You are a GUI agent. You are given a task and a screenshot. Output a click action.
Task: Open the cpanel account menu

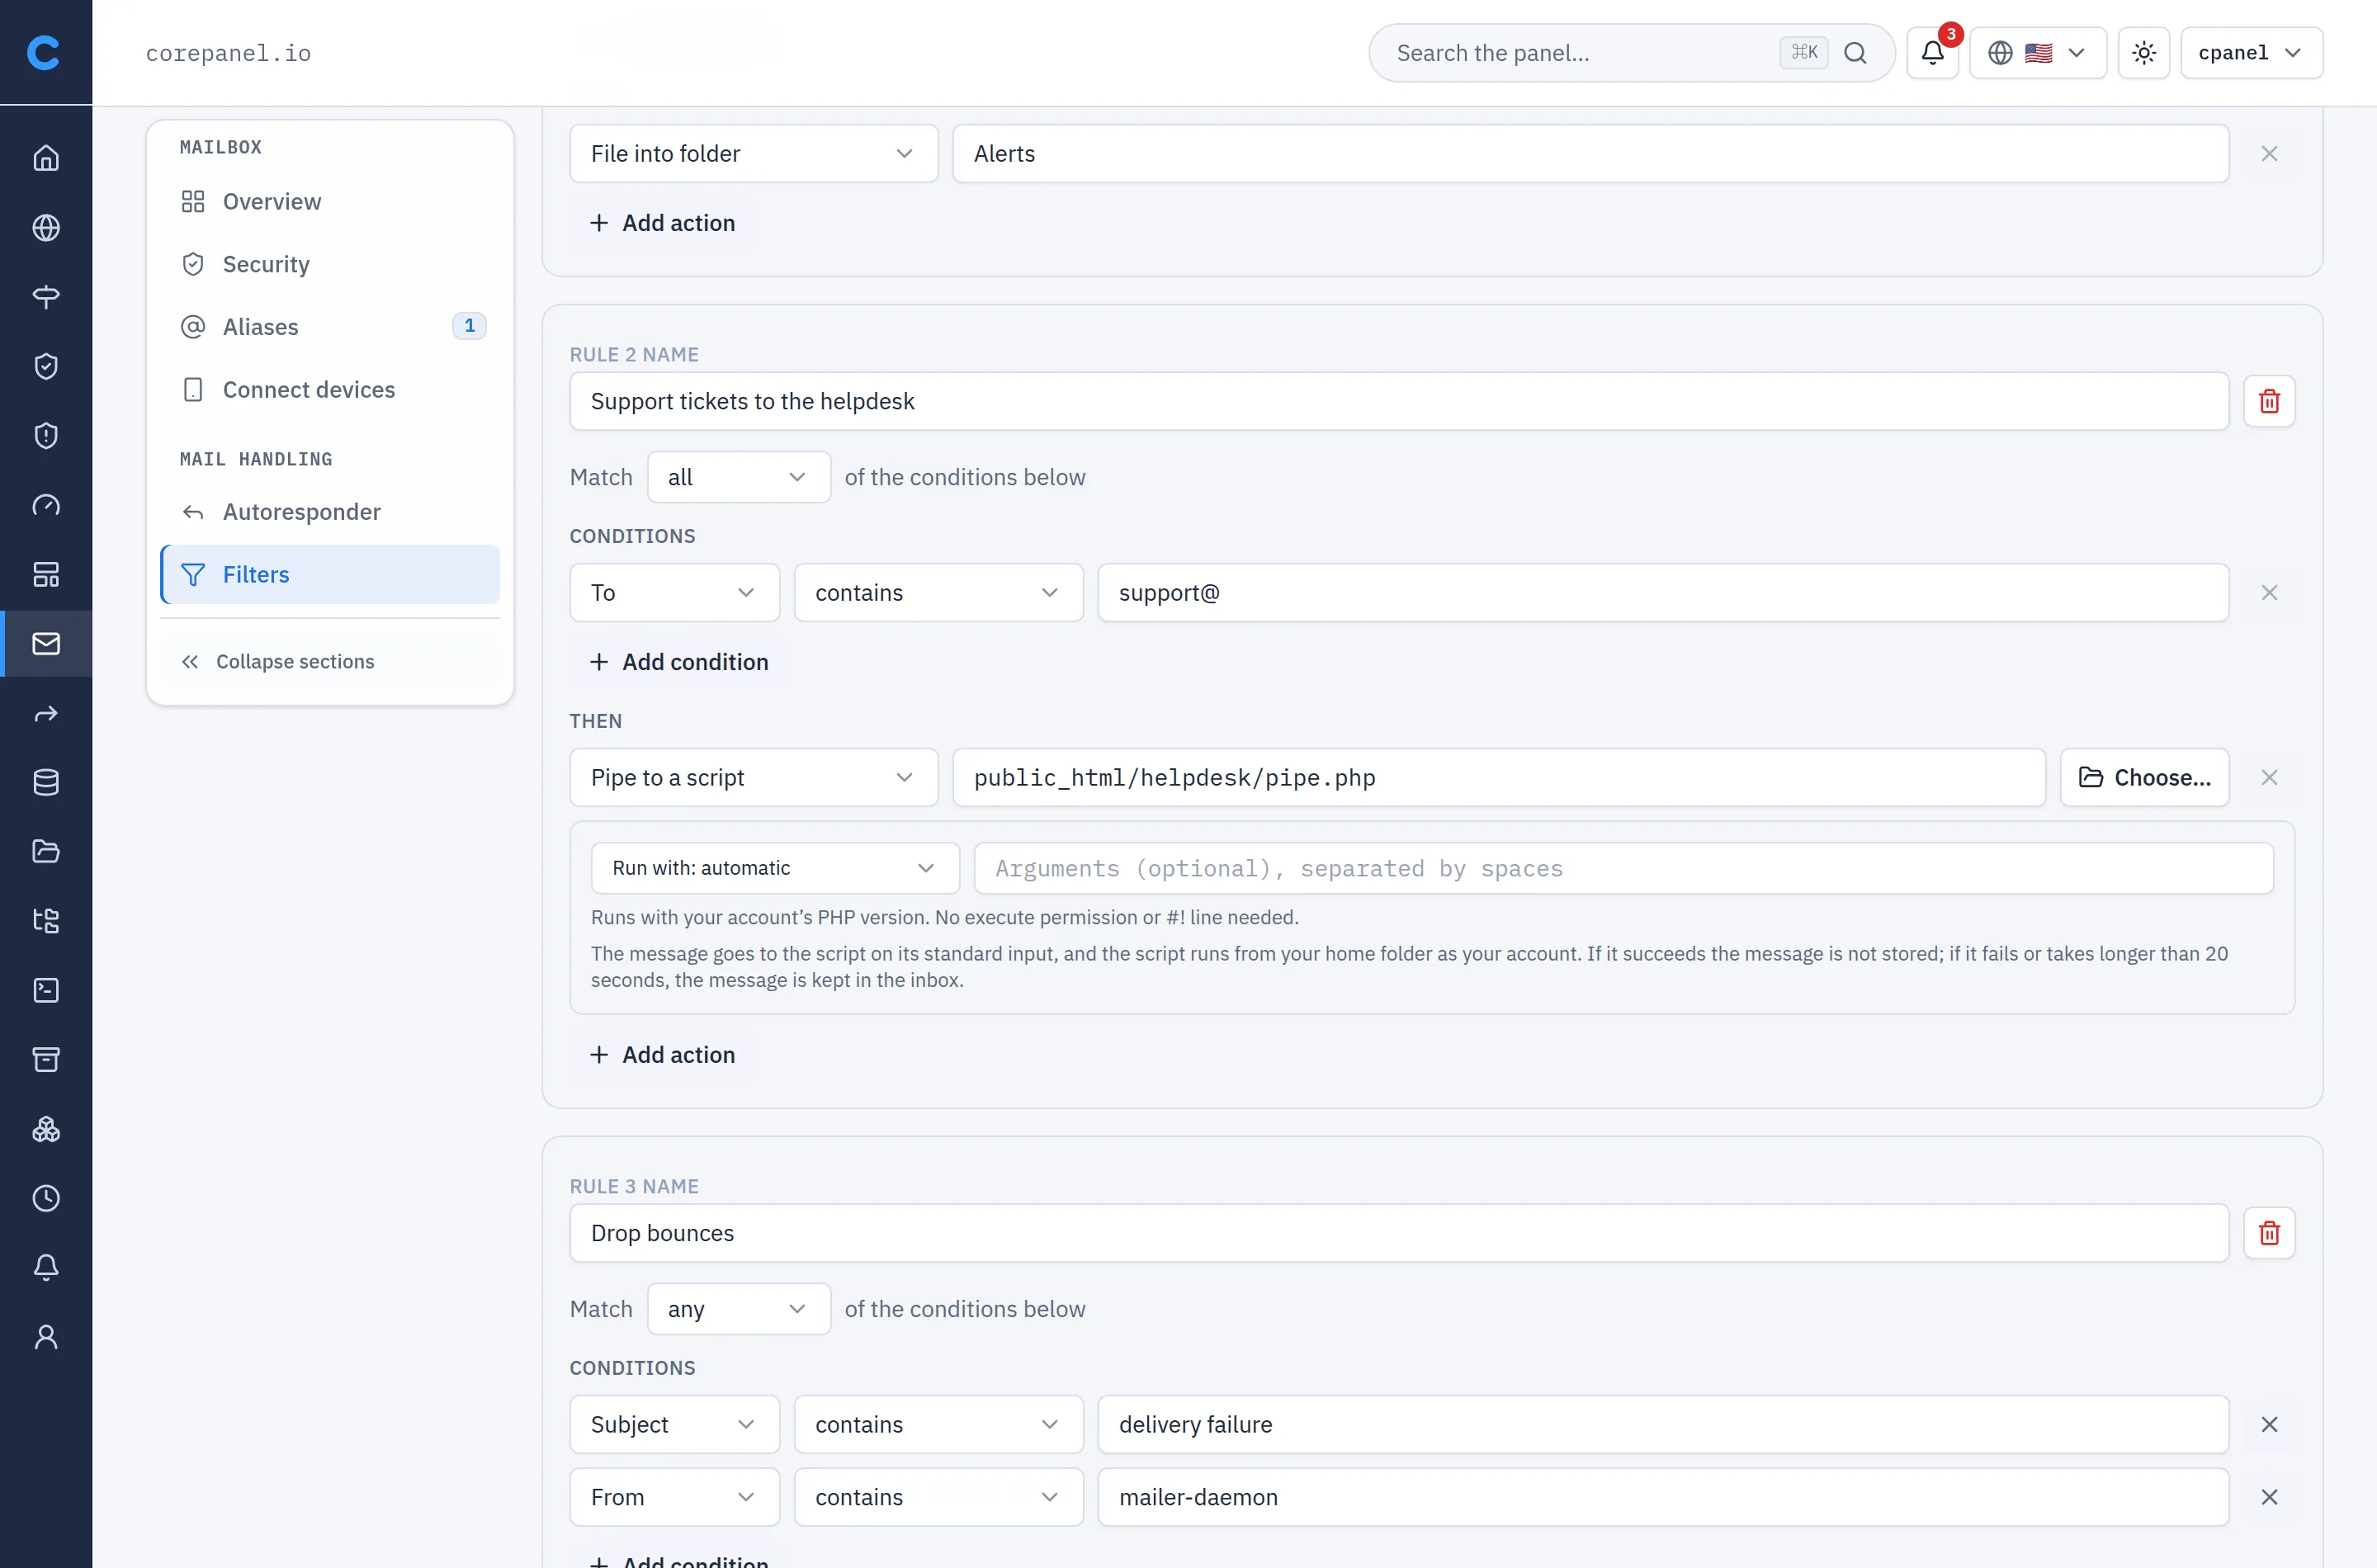click(x=2251, y=53)
